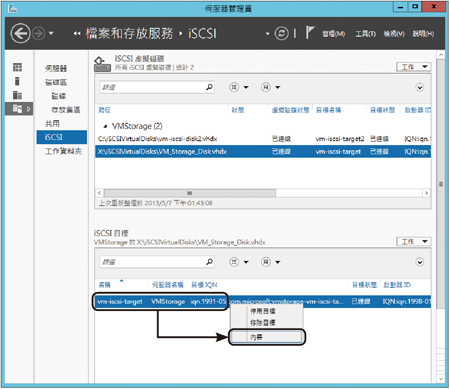This screenshot has height=389, width=450.
Task: Expand the targets filter criteria chevron
Action: click(x=420, y=262)
